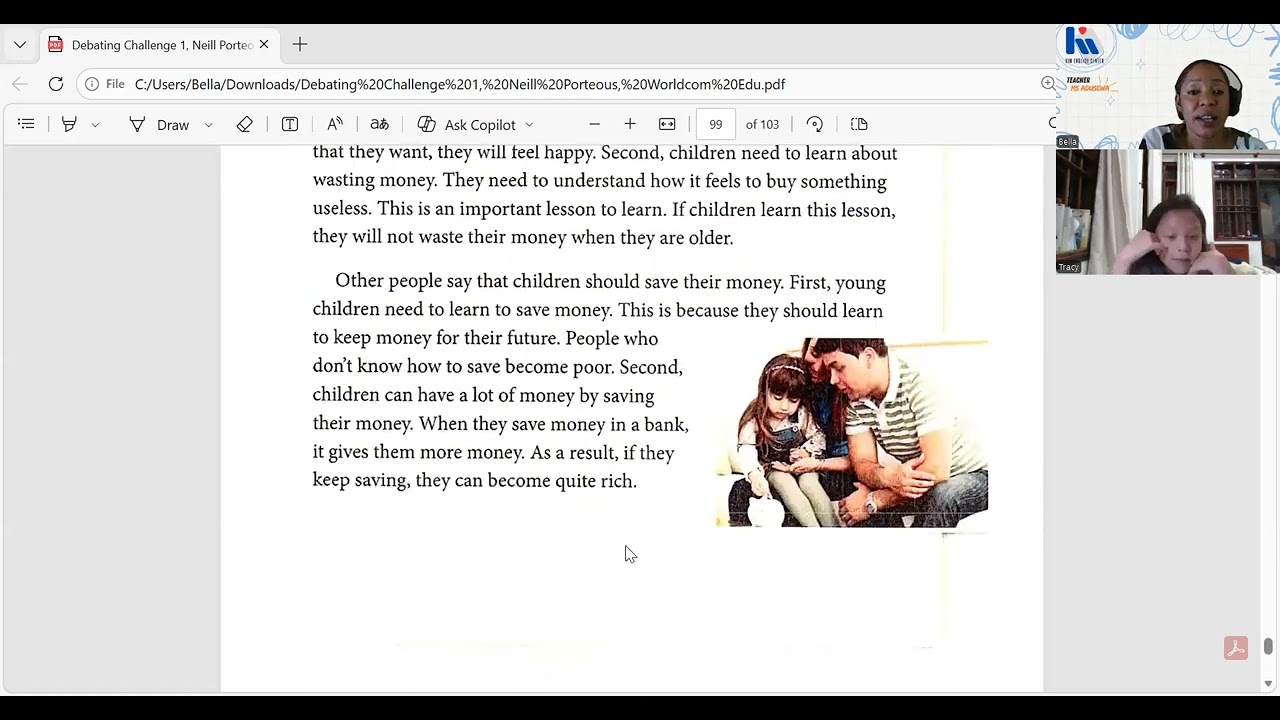The image size is (1280, 720).
Task: Activate the Draw tool
Action: (x=159, y=124)
